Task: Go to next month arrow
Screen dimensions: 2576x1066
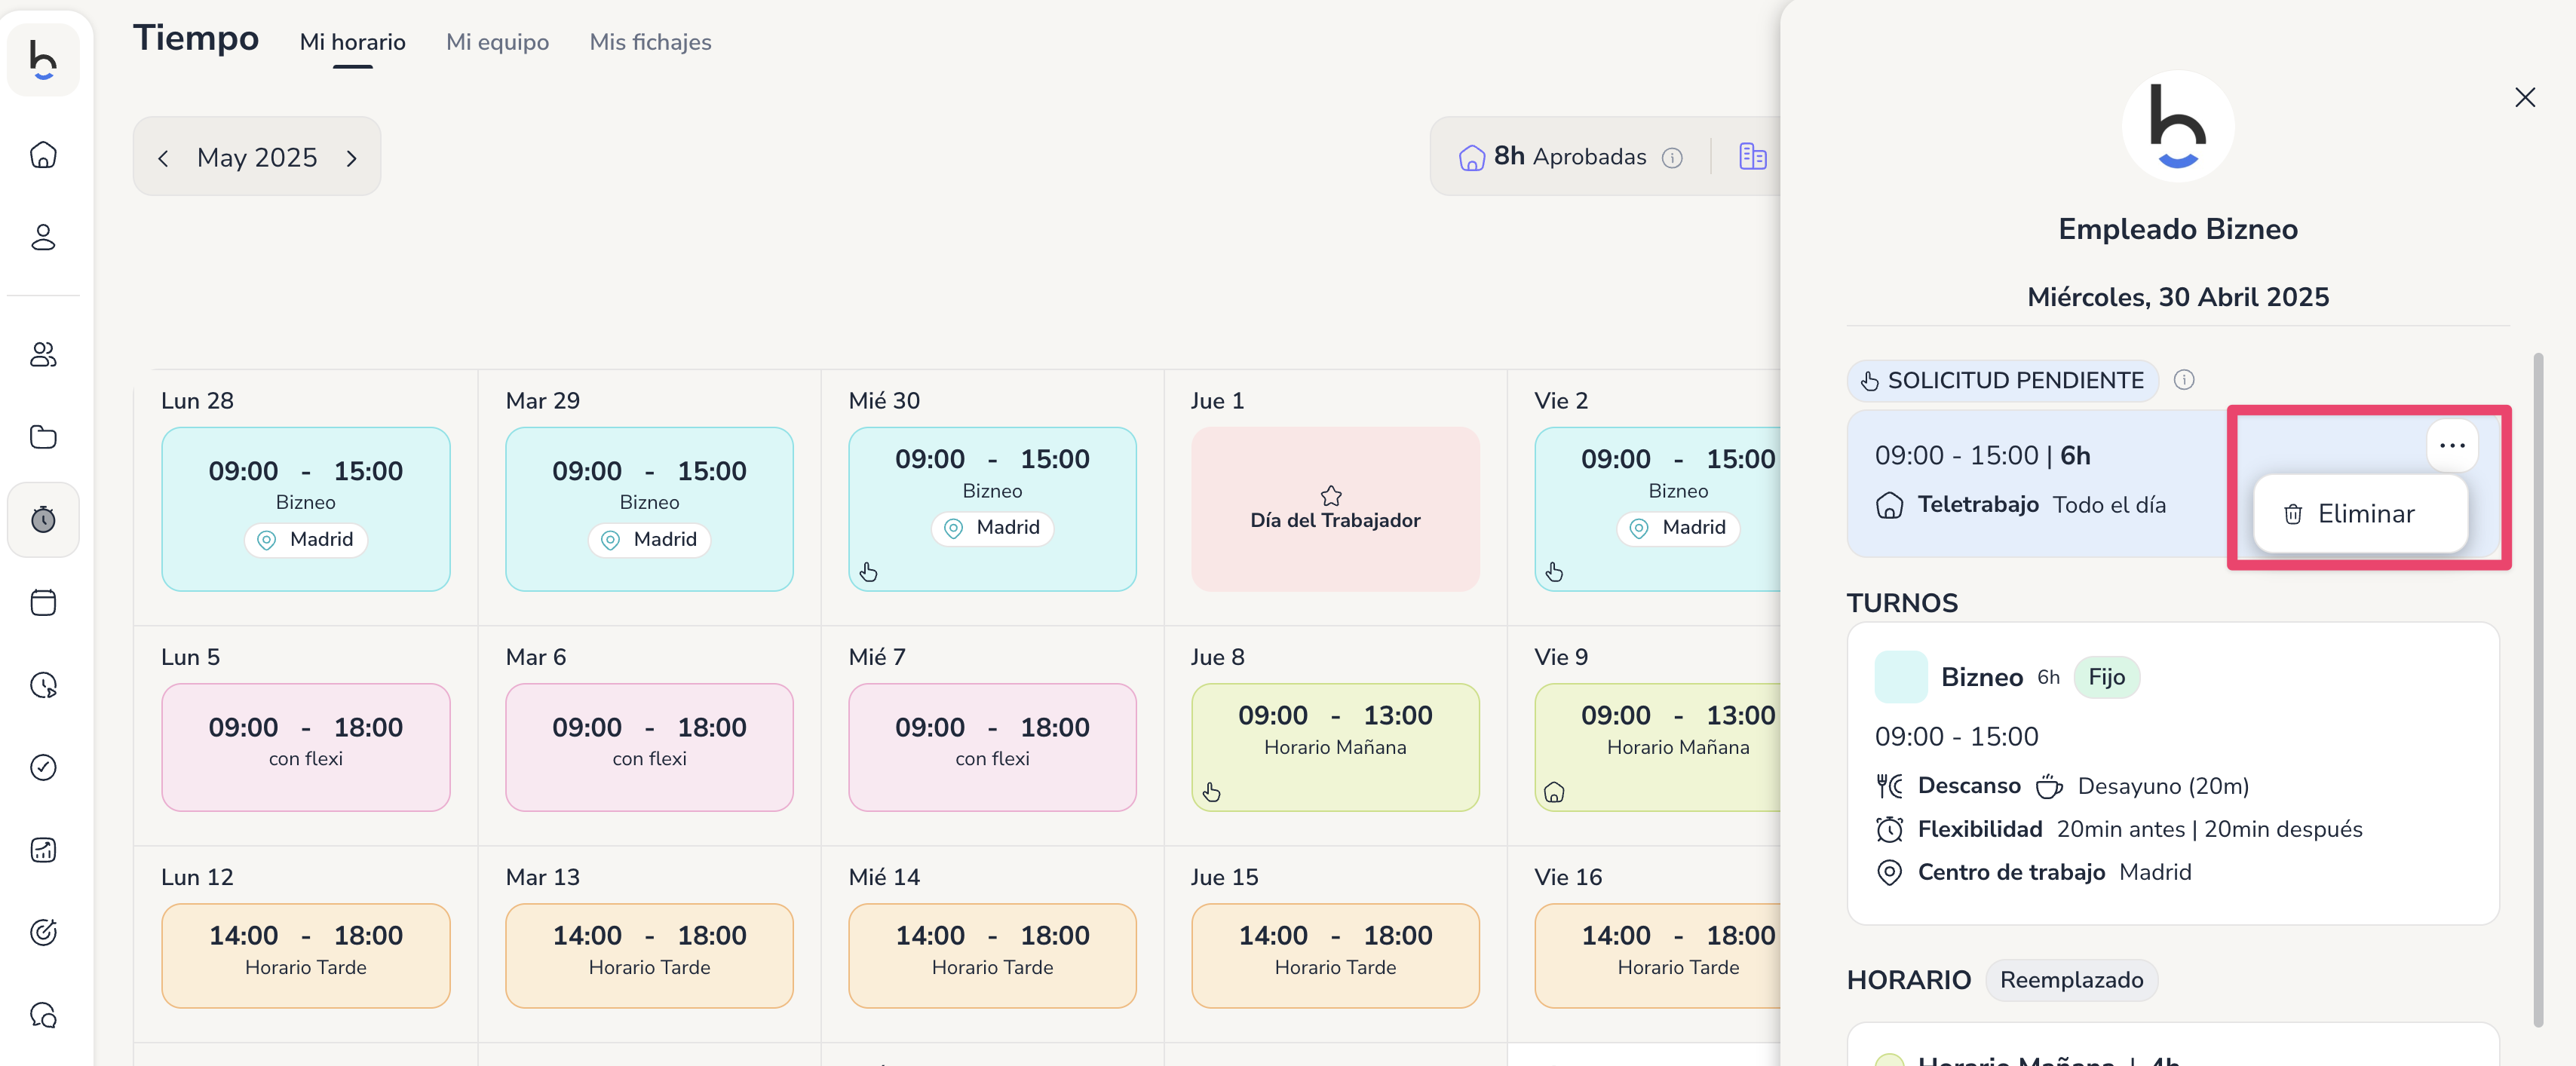Action: coord(351,158)
